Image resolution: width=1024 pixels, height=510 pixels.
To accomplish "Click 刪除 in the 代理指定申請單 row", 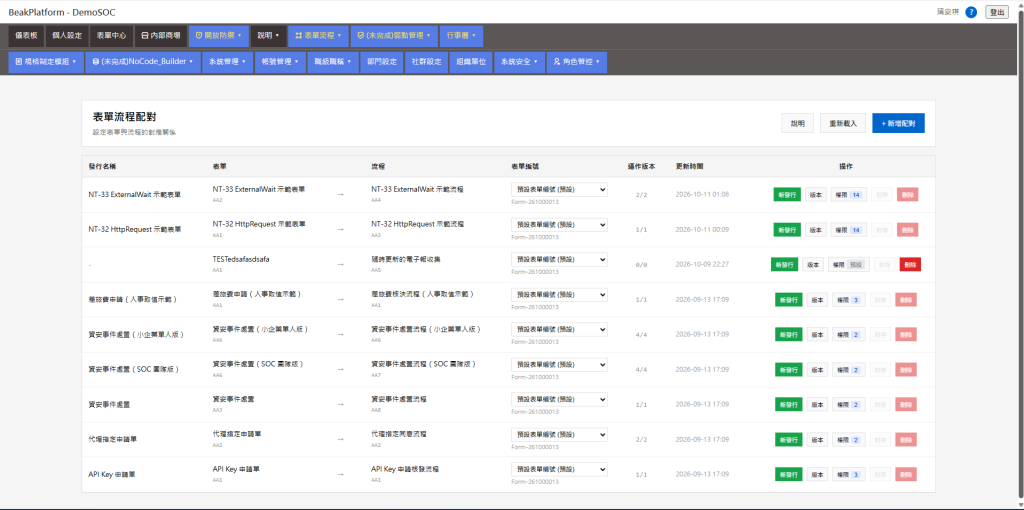I will (906, 439).
